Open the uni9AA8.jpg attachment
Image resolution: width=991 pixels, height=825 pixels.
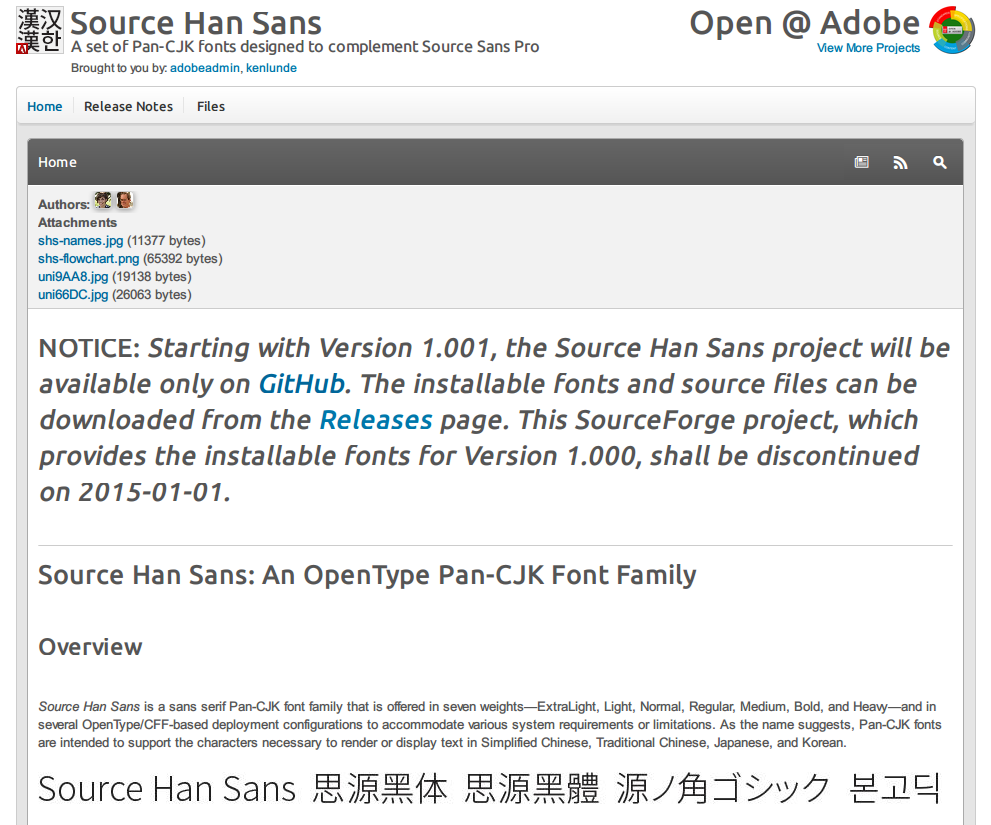pos(73,277)
